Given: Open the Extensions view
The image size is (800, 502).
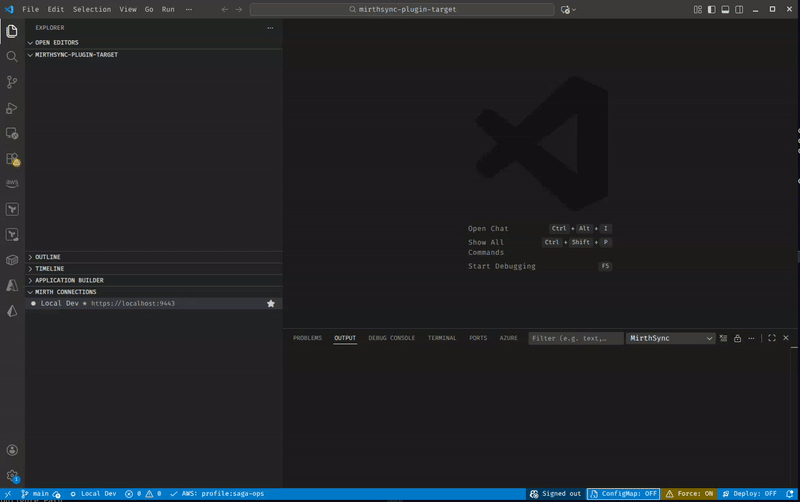Looking at the screenshot, I should (12, 159).
